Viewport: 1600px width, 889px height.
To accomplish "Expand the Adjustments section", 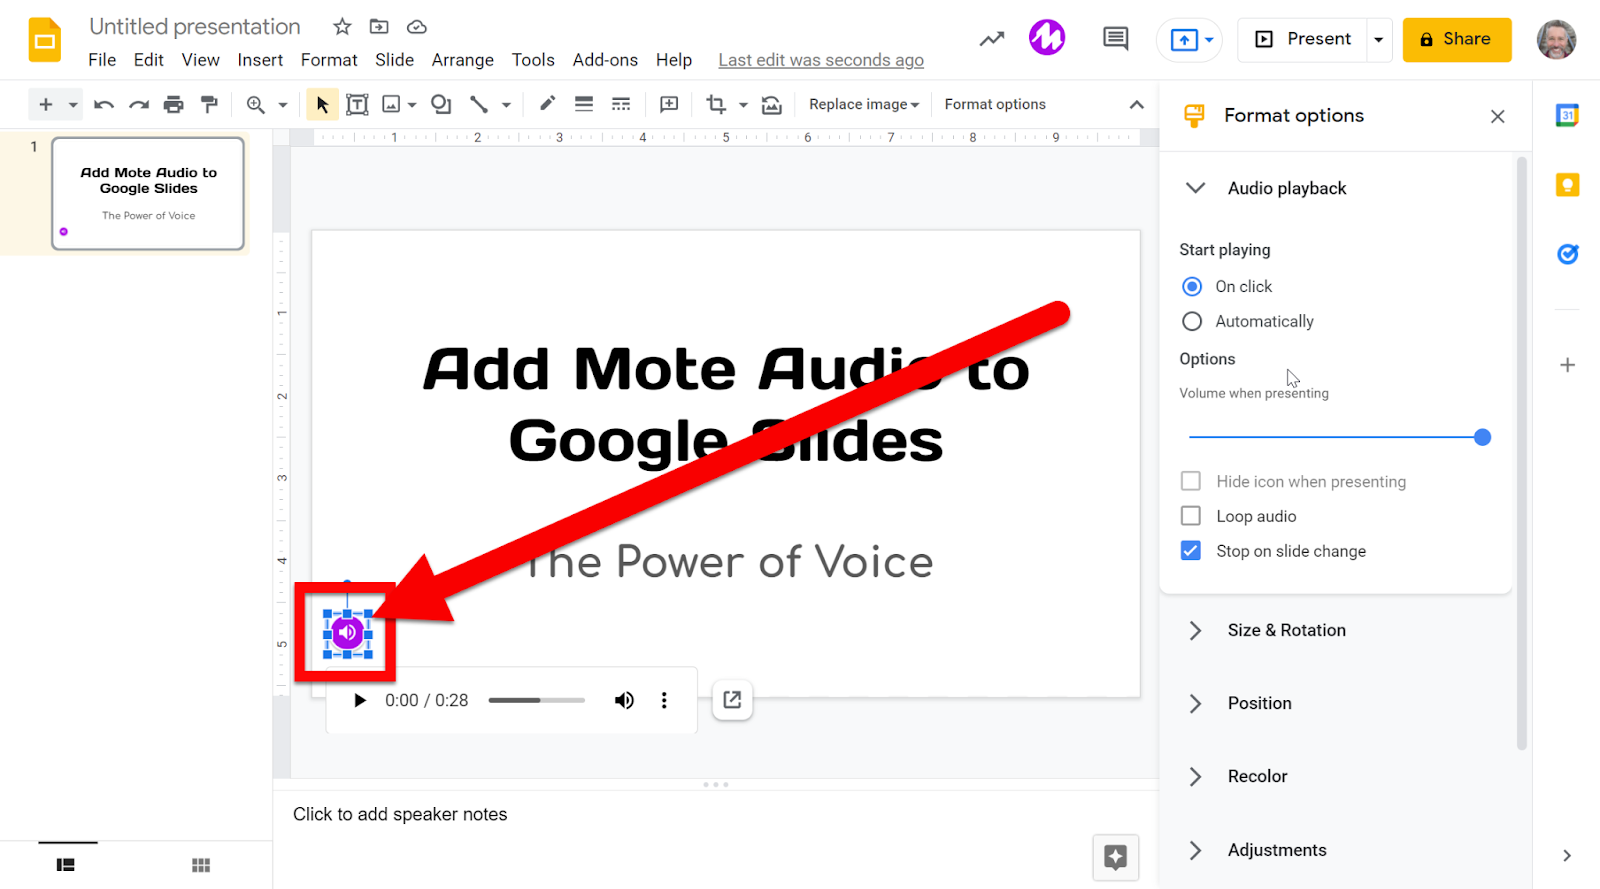I will coord(1195,850).
